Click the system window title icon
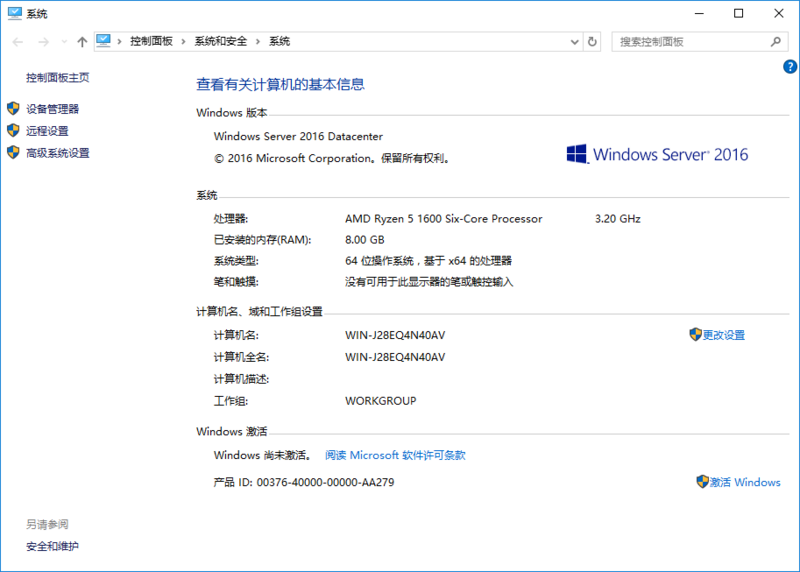 (15, 13)
